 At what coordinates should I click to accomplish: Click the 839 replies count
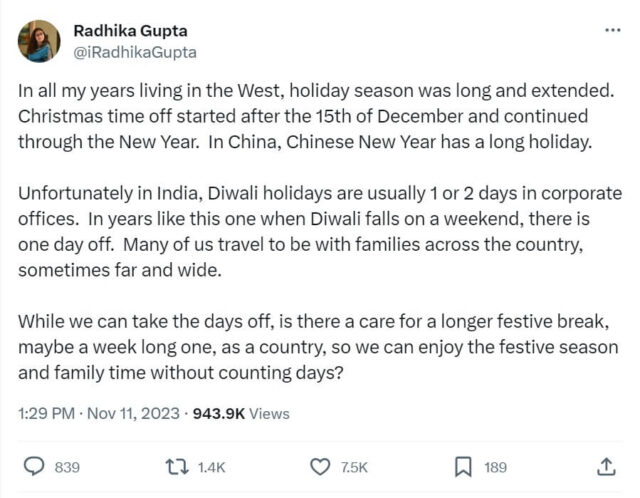[67, 467]
